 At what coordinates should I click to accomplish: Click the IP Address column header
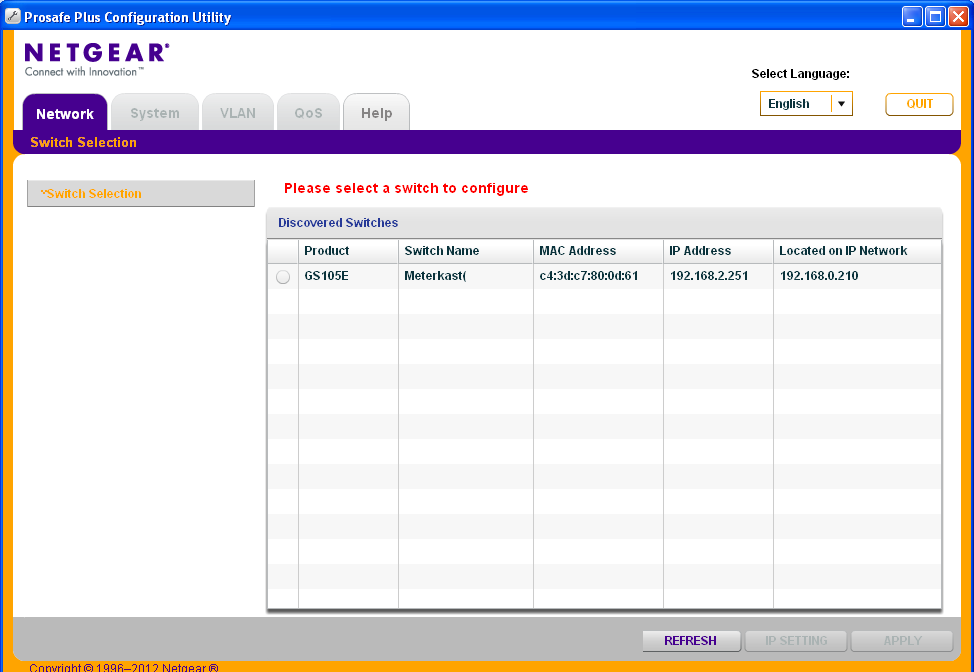coord(718,251)
